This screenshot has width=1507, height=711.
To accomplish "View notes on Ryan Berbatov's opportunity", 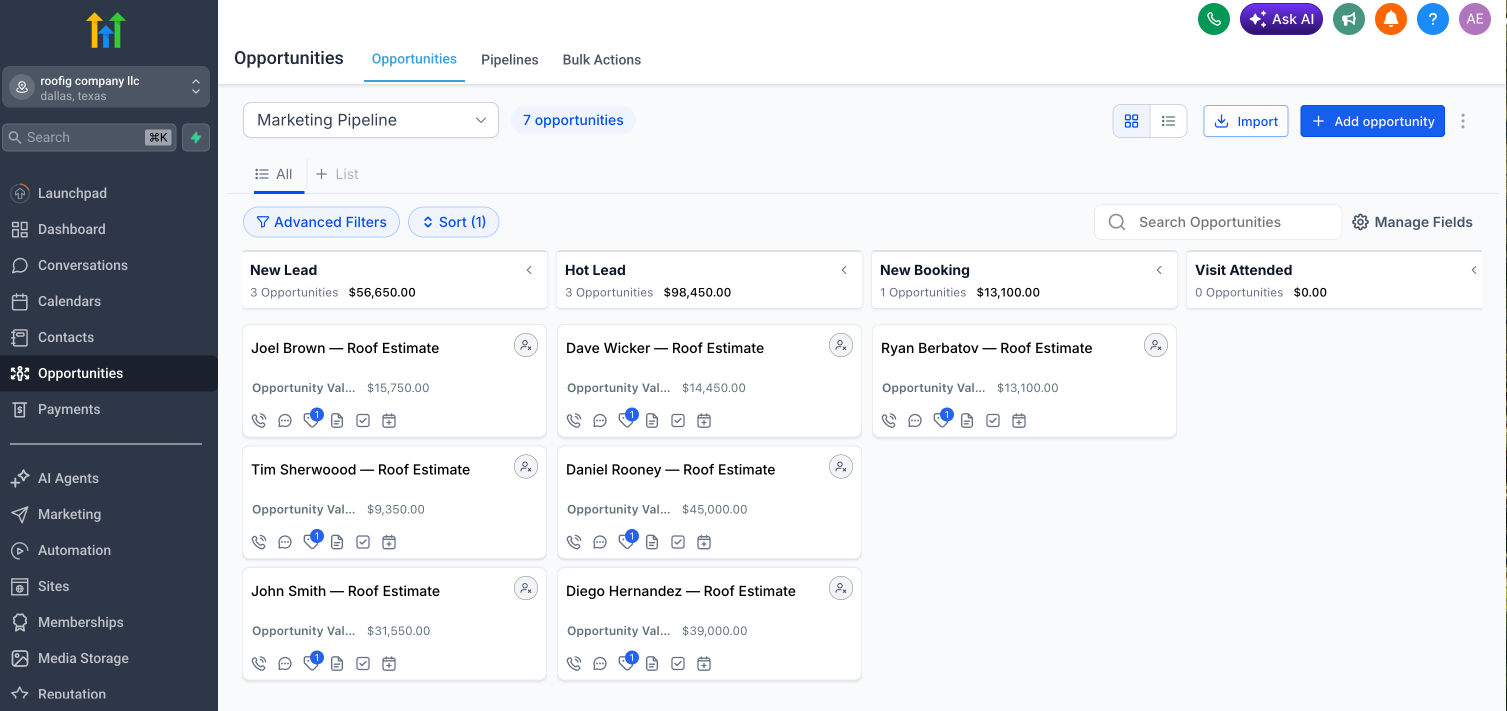I will point(967,421).
